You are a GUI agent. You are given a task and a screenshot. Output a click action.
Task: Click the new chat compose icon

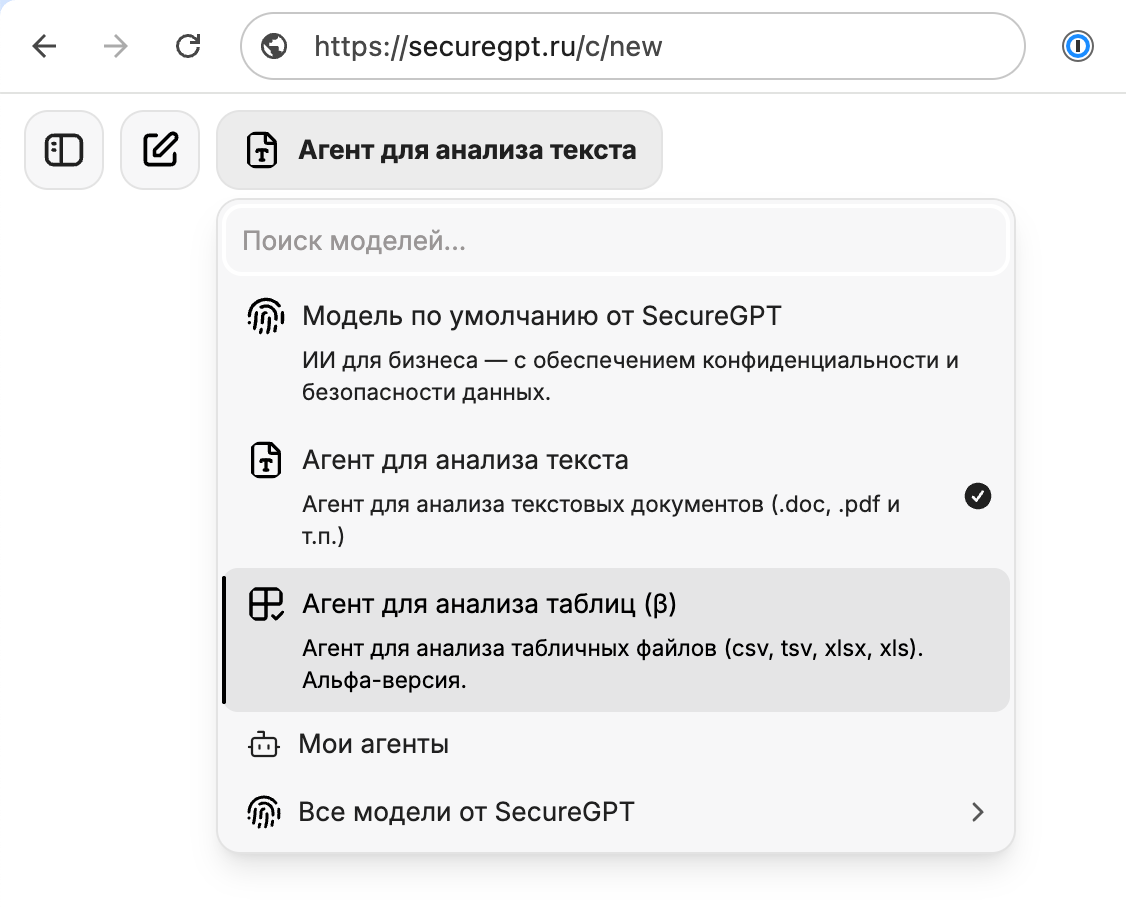point(159,150)
